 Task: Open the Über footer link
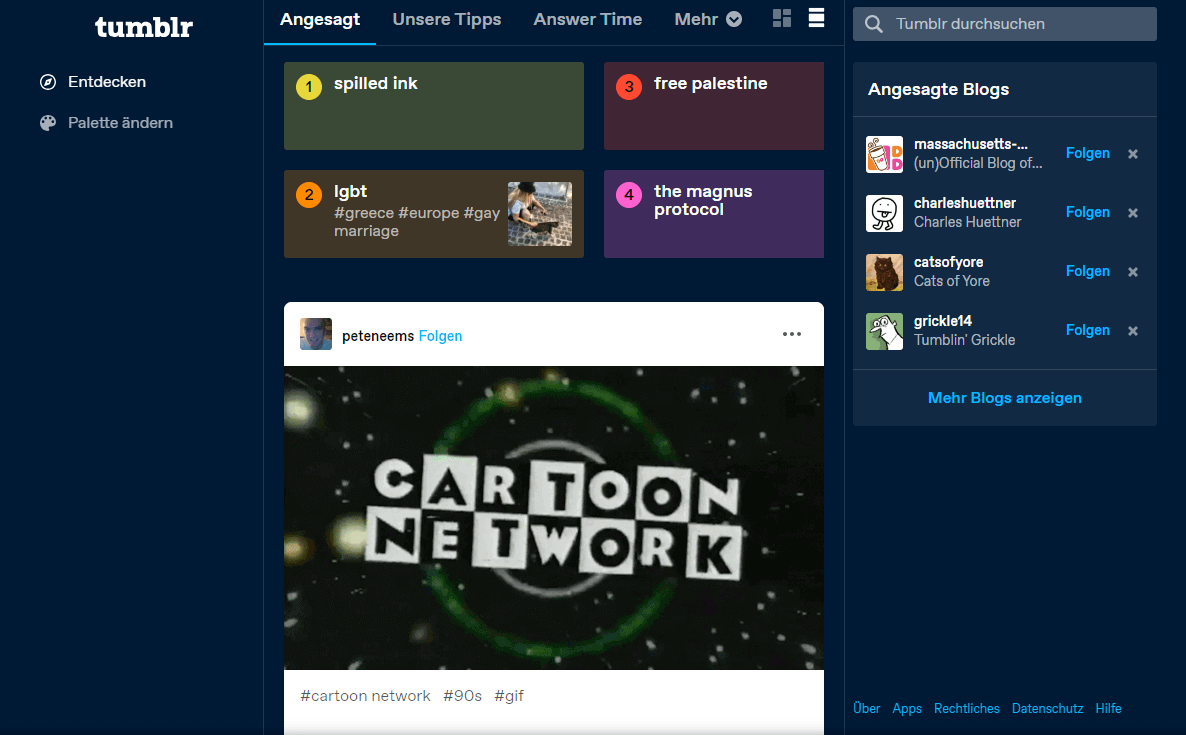click(867, 709)
